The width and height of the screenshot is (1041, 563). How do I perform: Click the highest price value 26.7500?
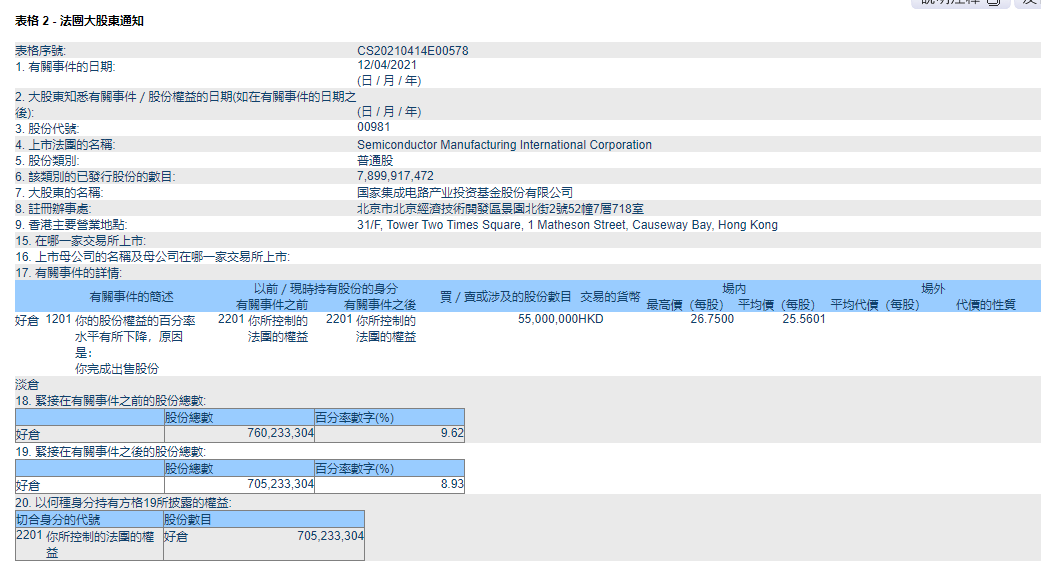[712, 319]
